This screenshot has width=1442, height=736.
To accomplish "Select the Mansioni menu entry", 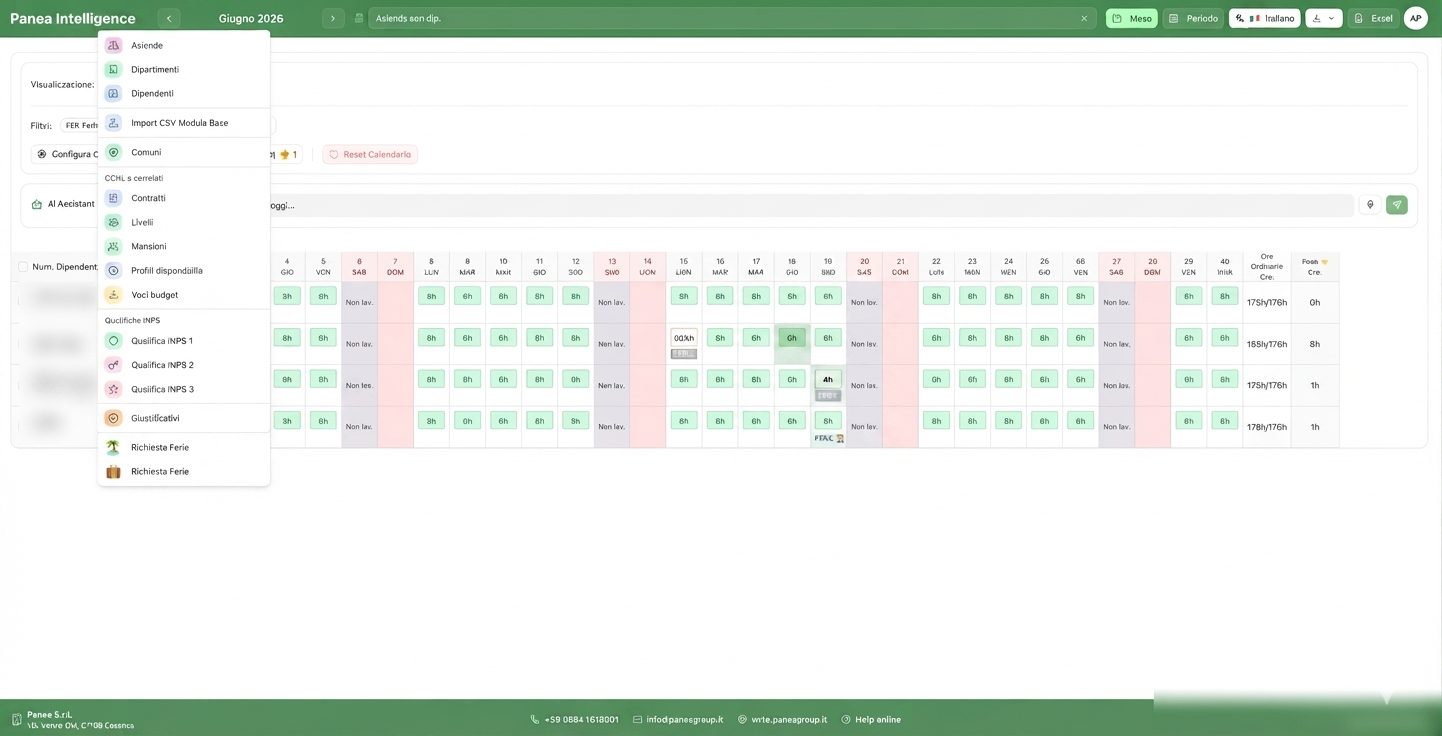I will coord(184,246).
